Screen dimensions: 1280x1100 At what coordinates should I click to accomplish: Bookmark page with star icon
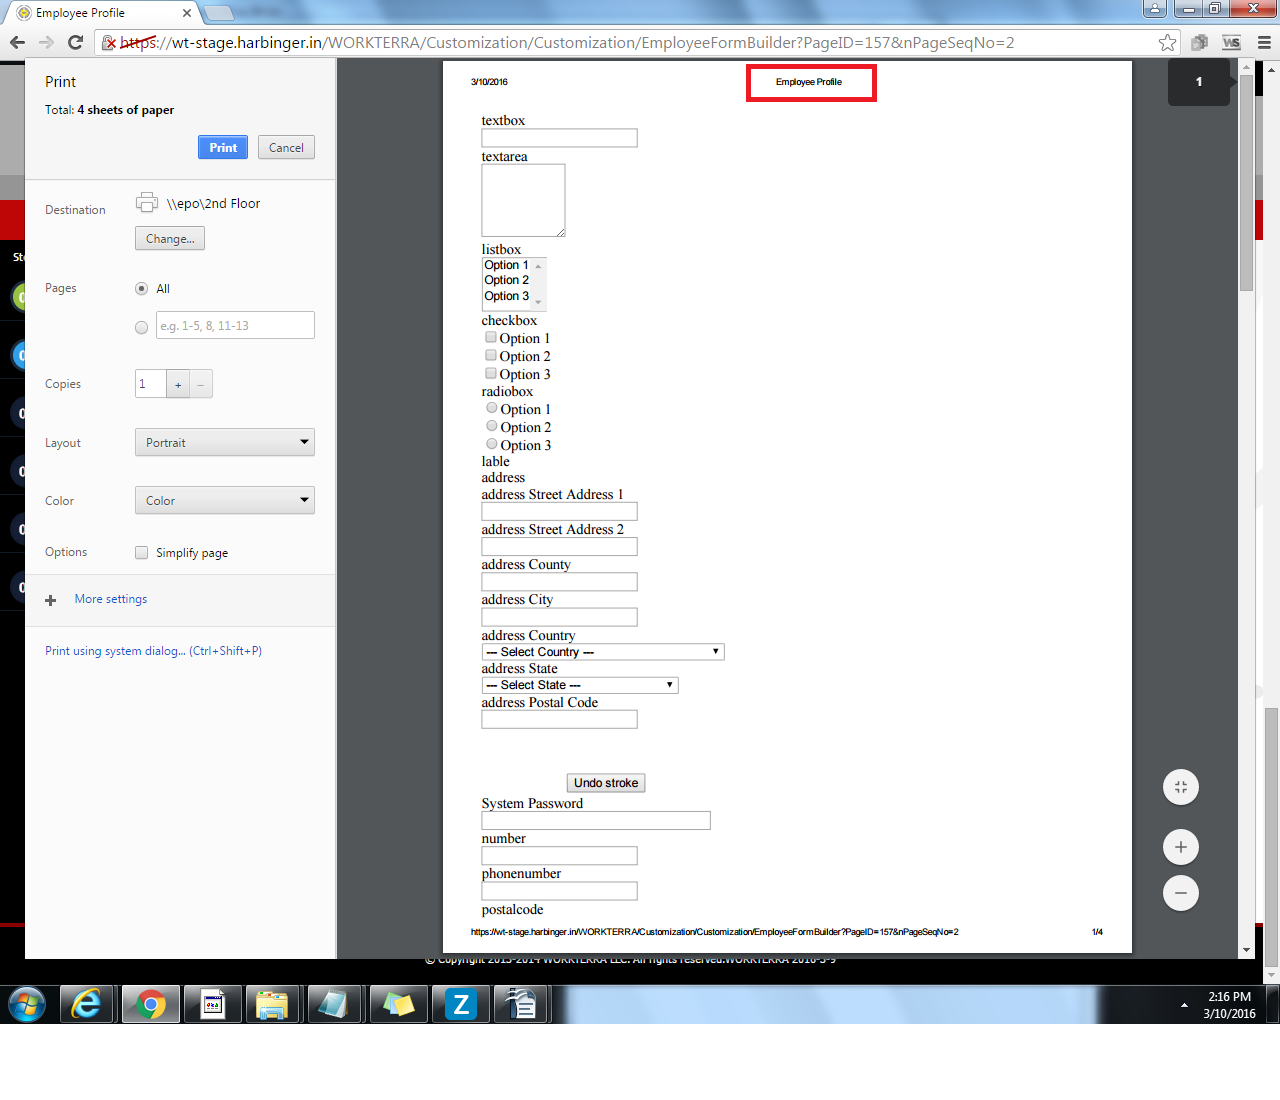(1167, 42)
